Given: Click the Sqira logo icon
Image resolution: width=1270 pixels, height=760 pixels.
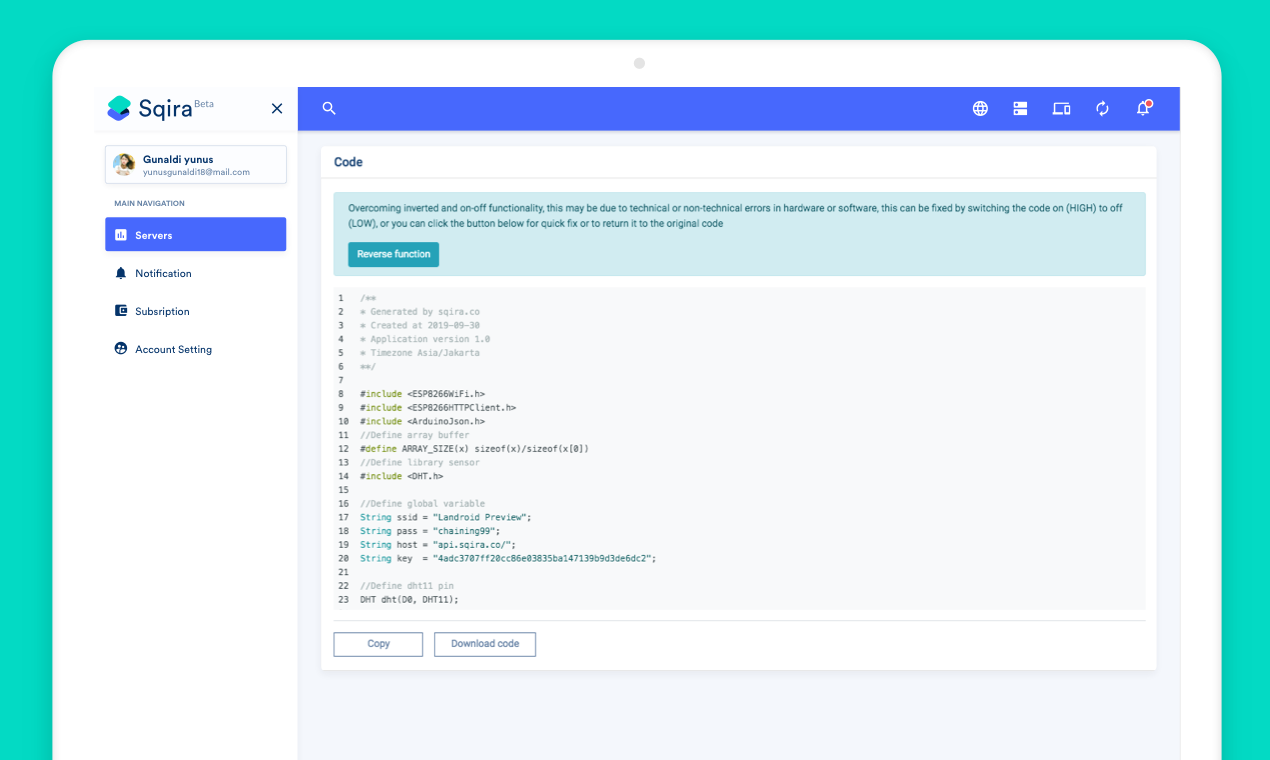Looking at the screenshot, I should (120, 107).
